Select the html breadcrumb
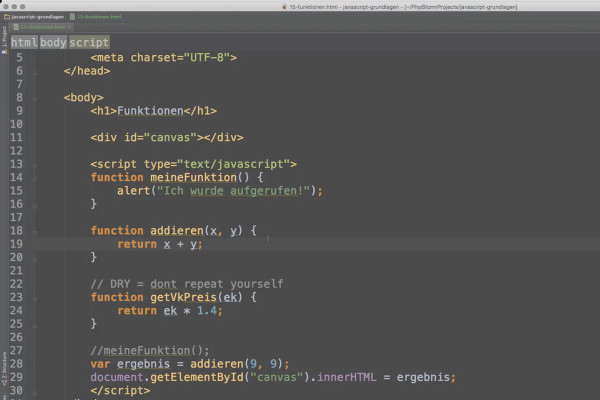This screenshot has height=400, width=600. tap(24, 42)
